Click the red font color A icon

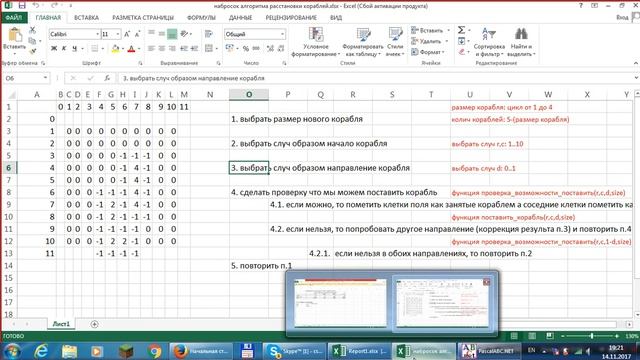tap(131, 49)
